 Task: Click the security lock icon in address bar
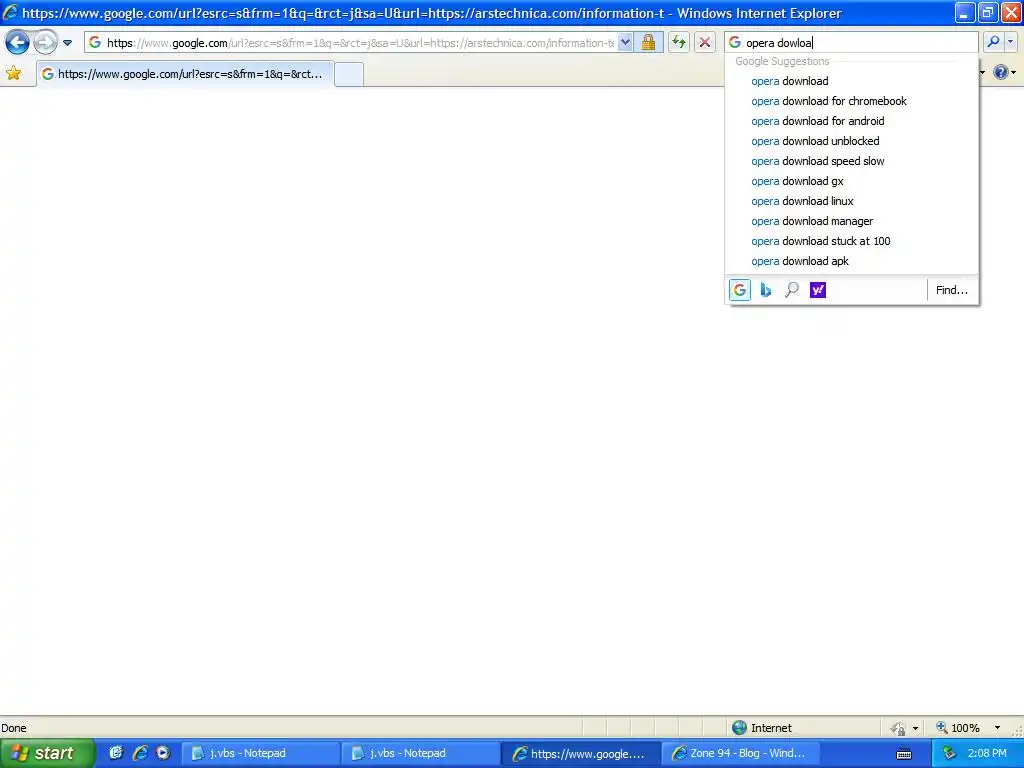click(x=648, y=43)
